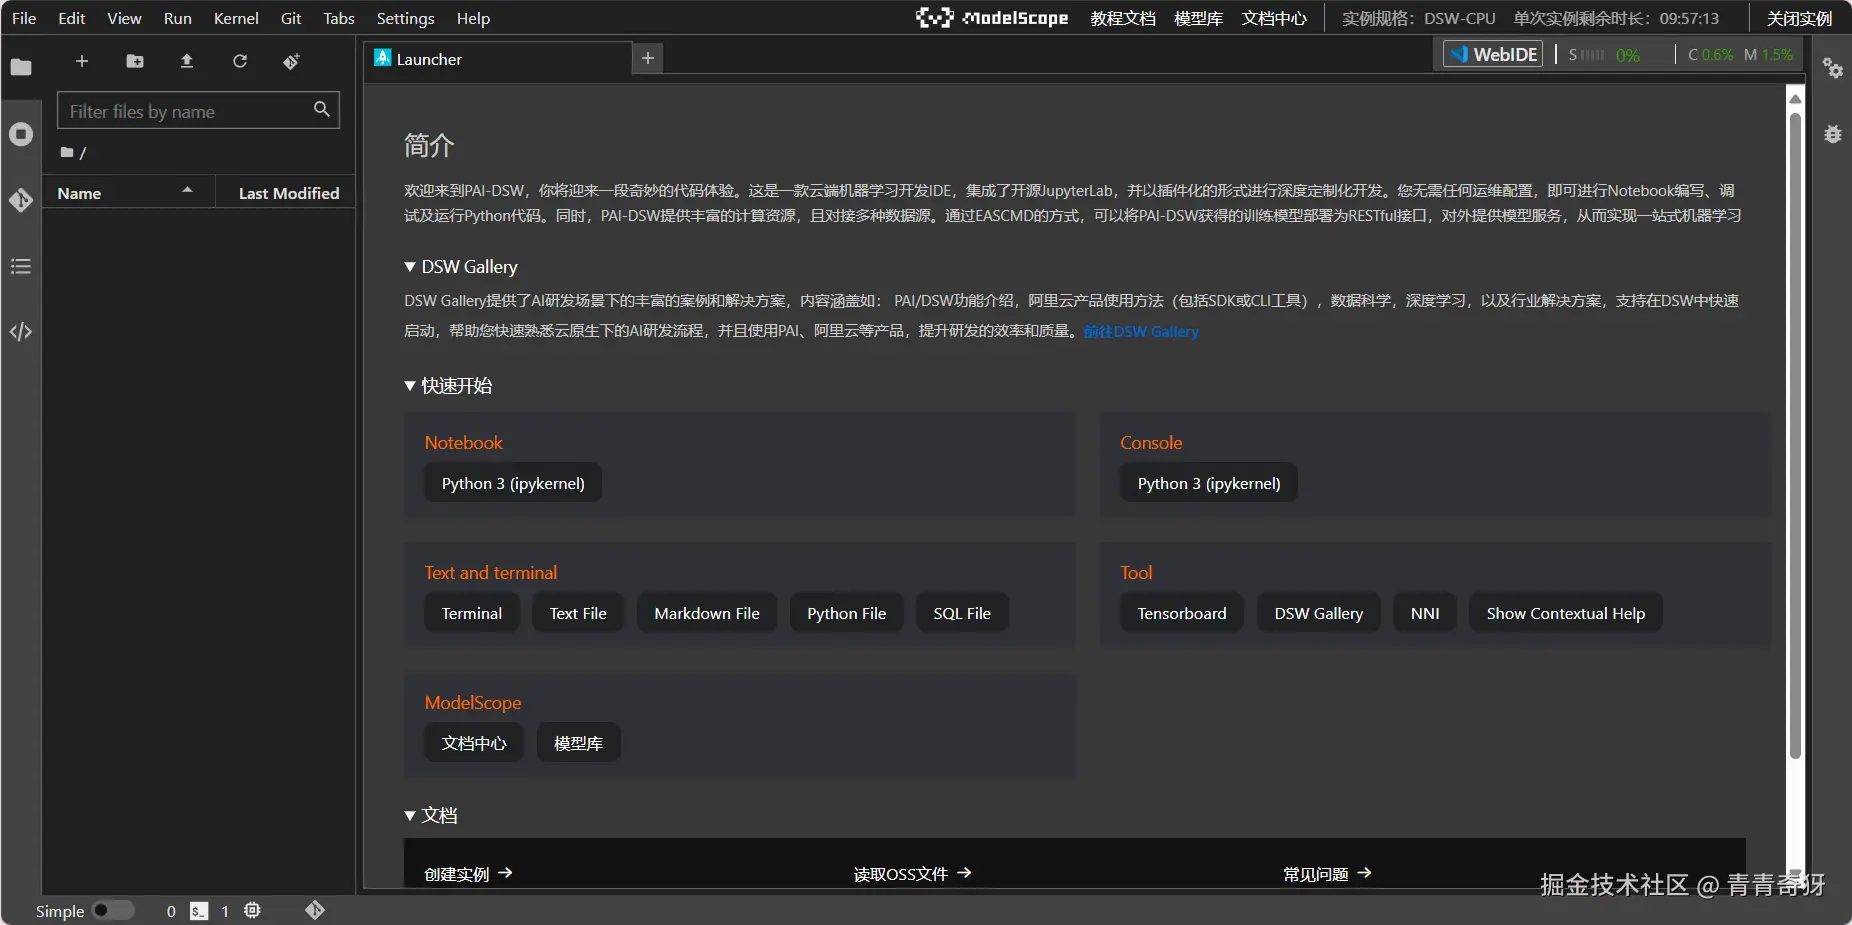Click the ModelScope logo in the top bar
The width and height of the screenshot is (1852, 925).
click(992, 18)
